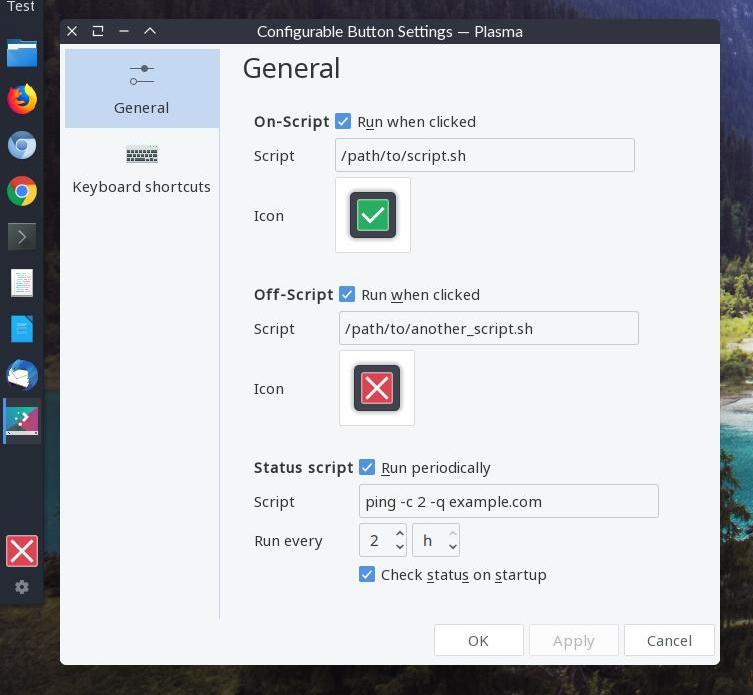Step the time unit selector up

point(452,533)
